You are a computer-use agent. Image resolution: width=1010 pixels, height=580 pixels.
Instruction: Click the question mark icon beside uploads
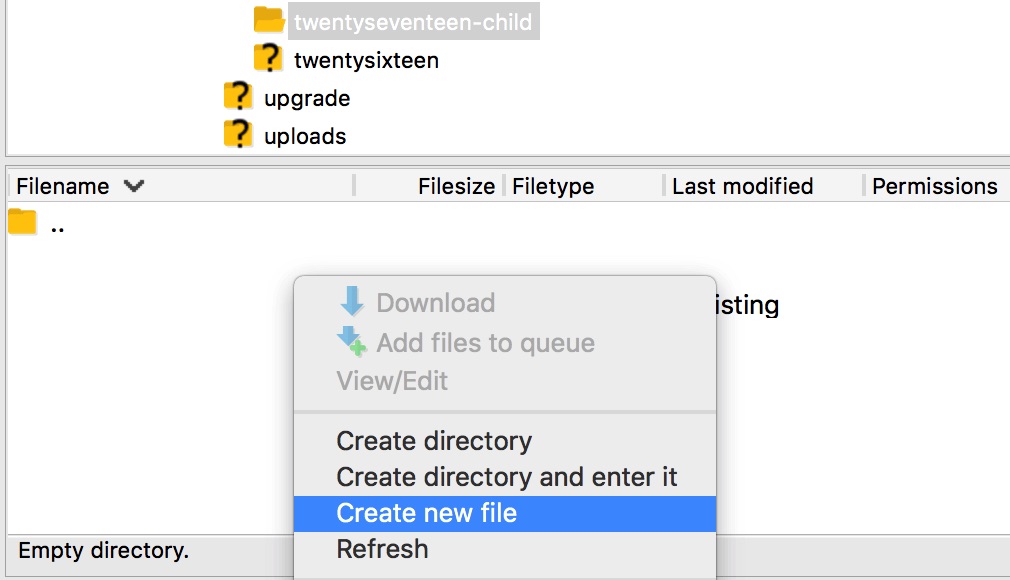tap(237, 135)
